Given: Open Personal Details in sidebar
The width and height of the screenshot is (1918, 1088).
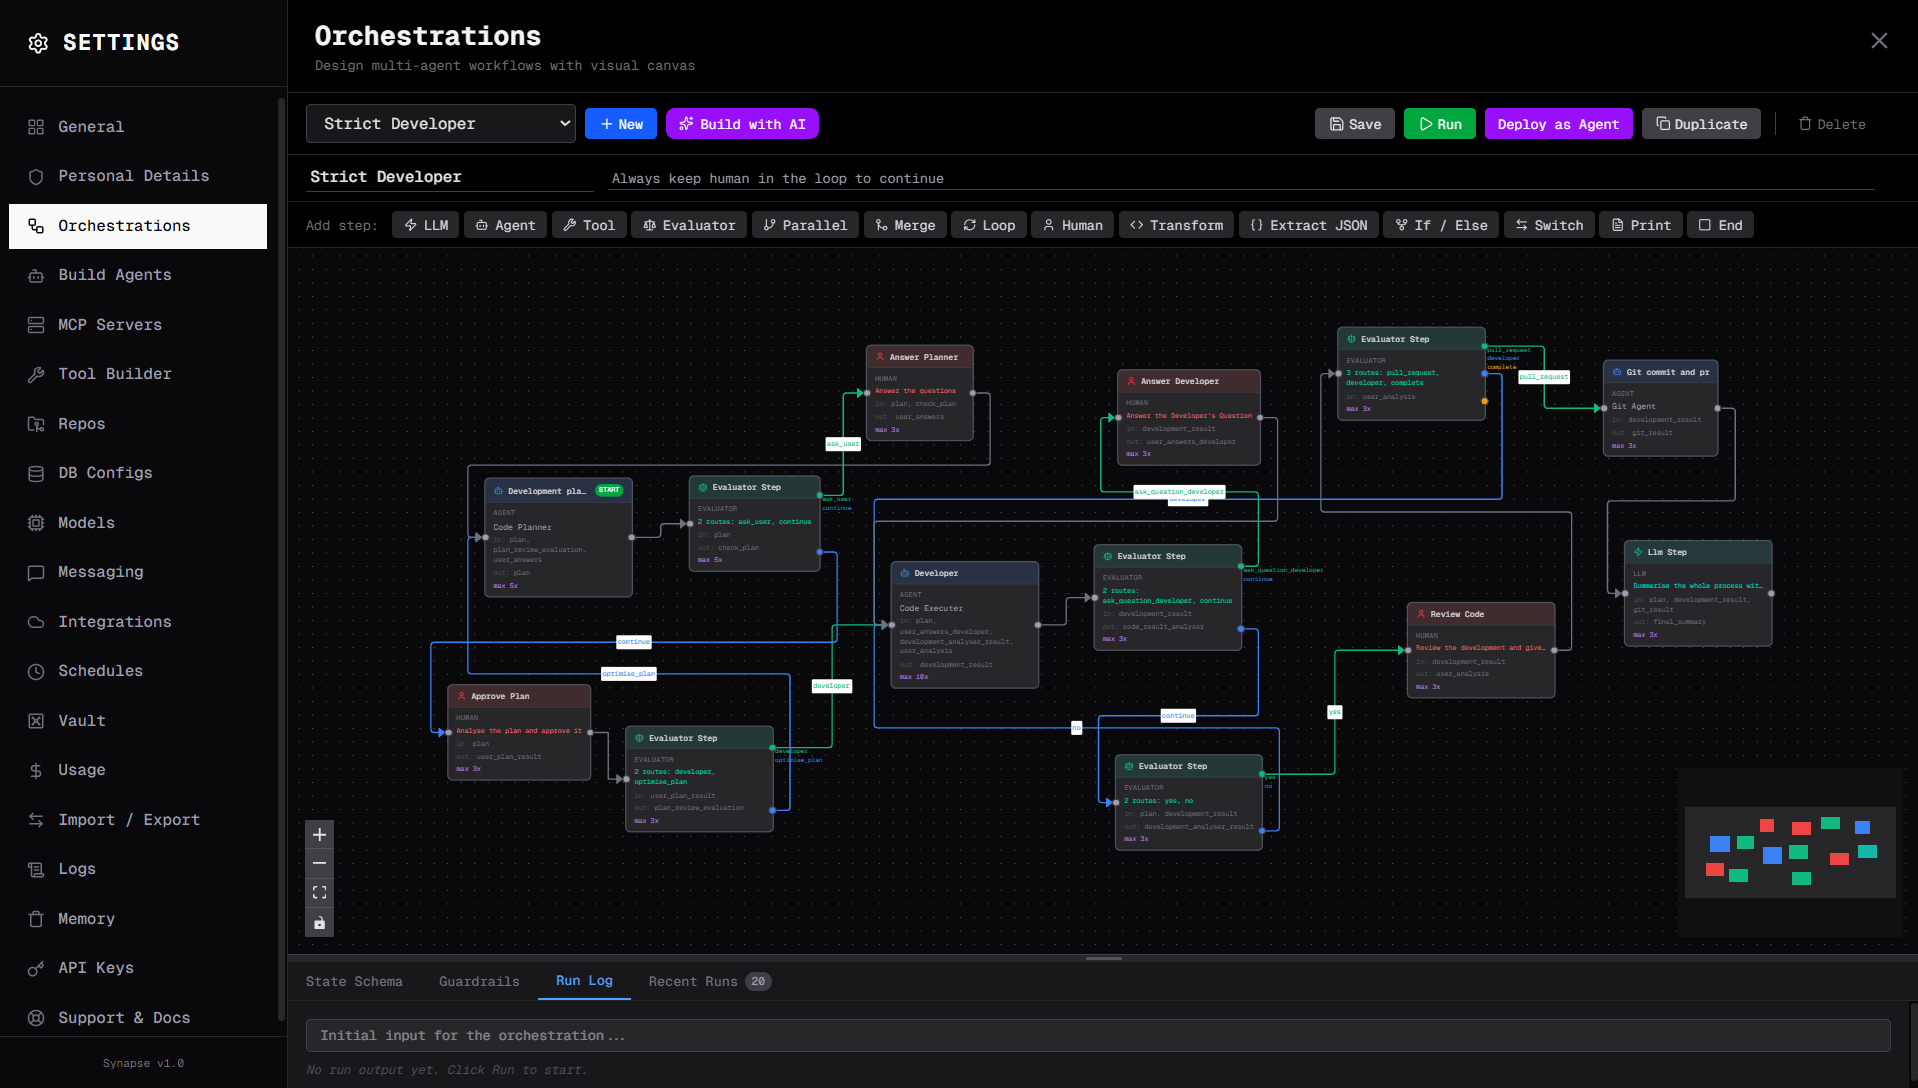Looking at the screenshot, I should tap(138, 176).
